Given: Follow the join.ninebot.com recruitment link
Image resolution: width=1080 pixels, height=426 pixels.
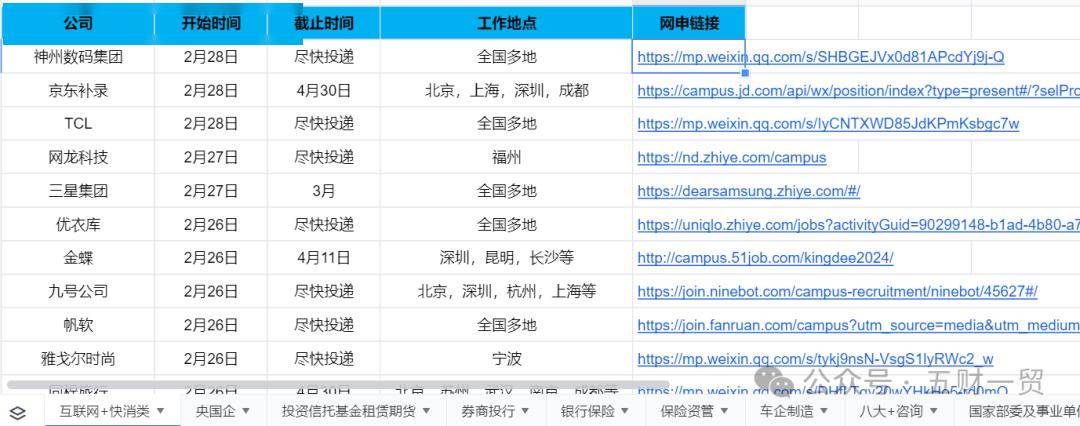Looking at the screenshot, I should [837, 292].
